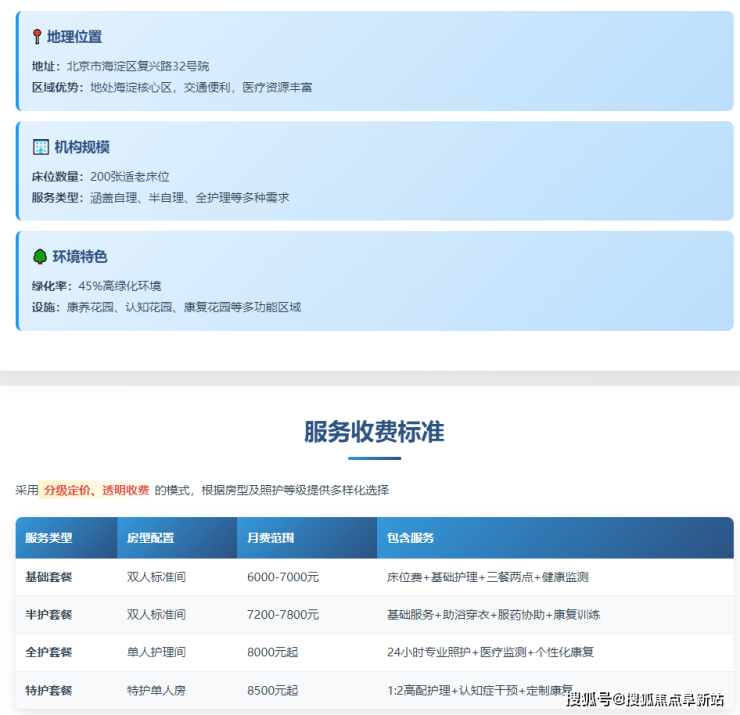Select the 全护套餐 table row label
The height and width of the screenshot is (715, 740).
pyautogui.click(x=49, y=652)
